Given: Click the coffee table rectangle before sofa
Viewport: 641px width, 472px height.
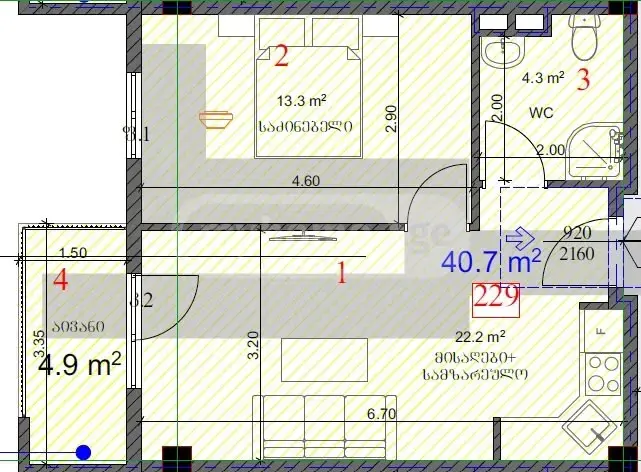Looking at the screenshot, I should coord(325,360).
